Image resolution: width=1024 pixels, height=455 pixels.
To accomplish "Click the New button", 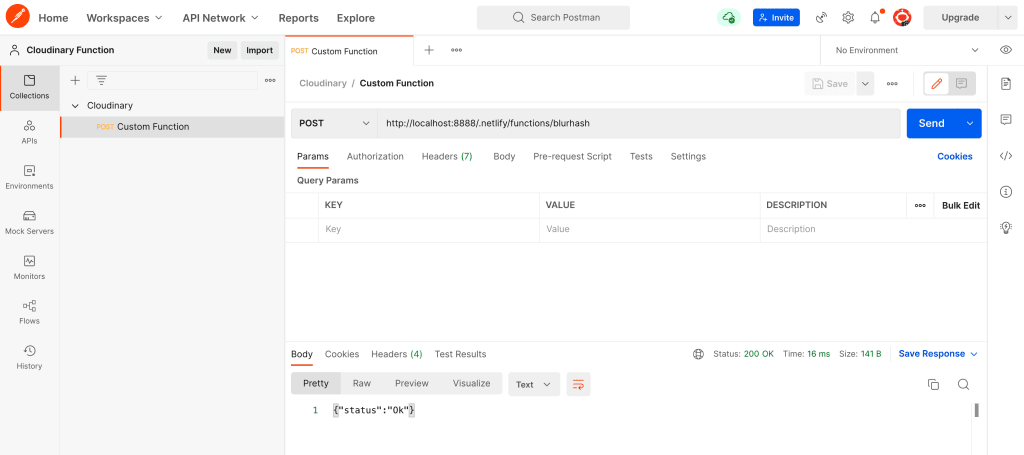I will point(222,50).
